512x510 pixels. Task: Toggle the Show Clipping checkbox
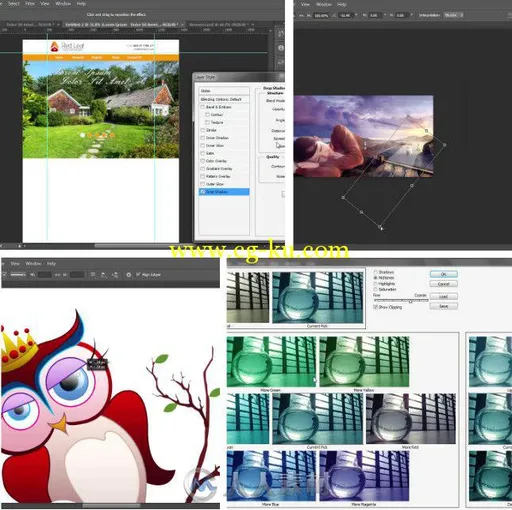click(376, 307)
